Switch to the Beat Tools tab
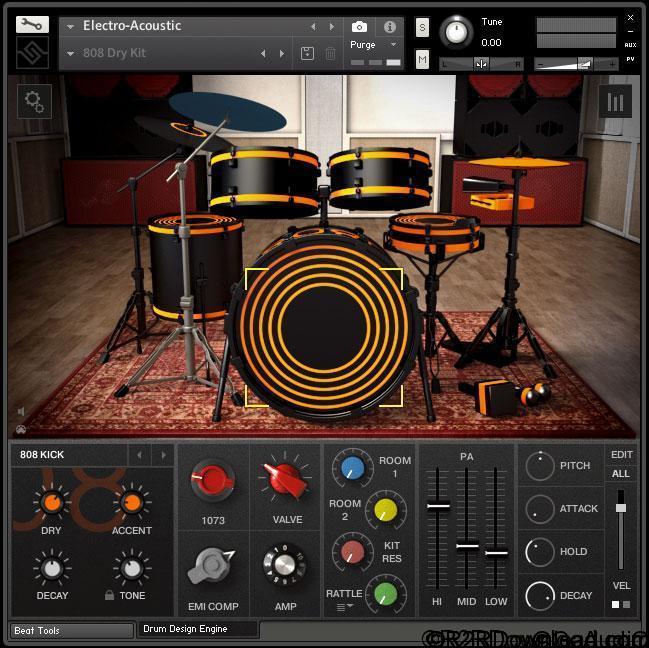The width and height of the screenshot is (649, 648). click(71, 630)
